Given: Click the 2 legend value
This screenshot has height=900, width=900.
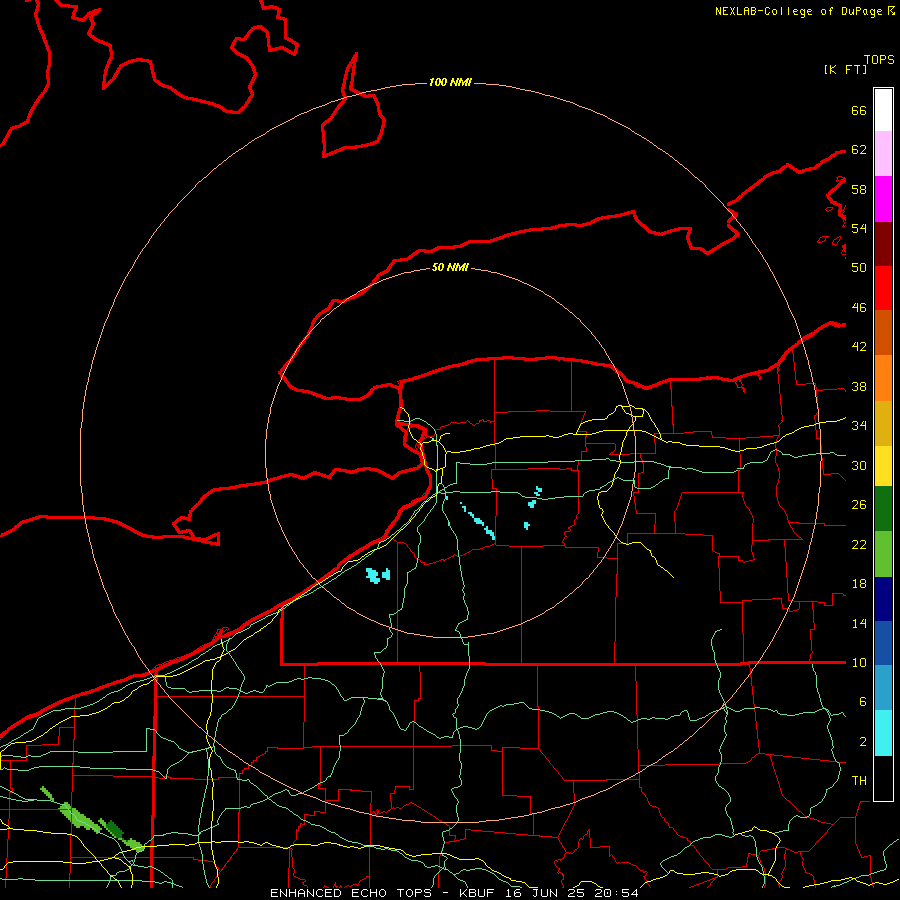Looking at the screenshot, I should click(863, 741).
